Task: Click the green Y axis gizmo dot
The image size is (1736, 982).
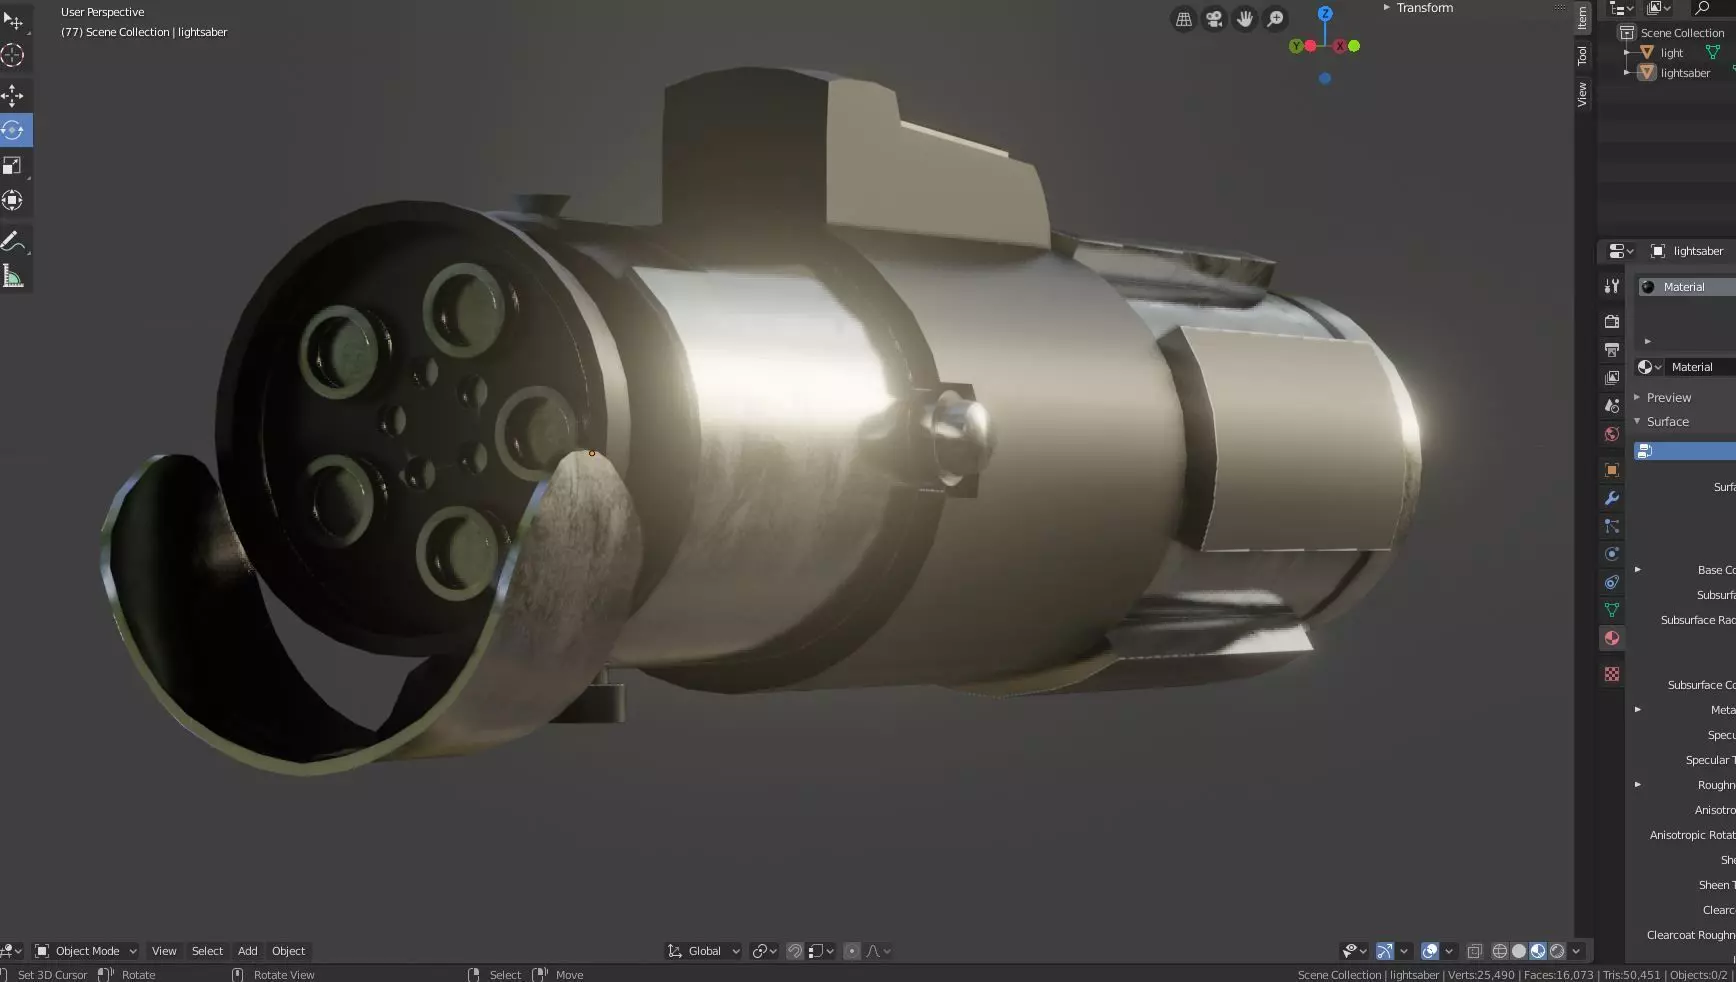Action: pyautogui.click(x=1297, y=46)
